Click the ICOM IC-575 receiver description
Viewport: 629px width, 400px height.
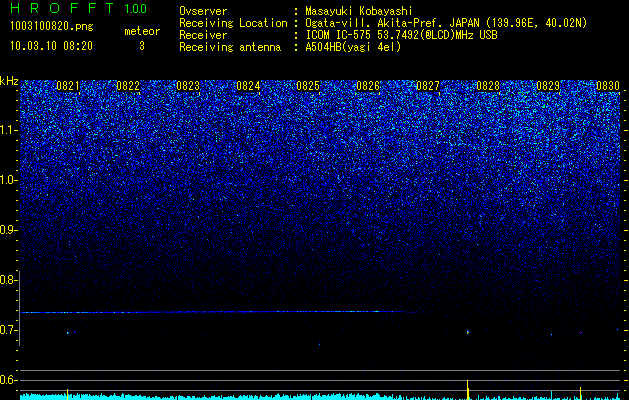coord(401,35)
